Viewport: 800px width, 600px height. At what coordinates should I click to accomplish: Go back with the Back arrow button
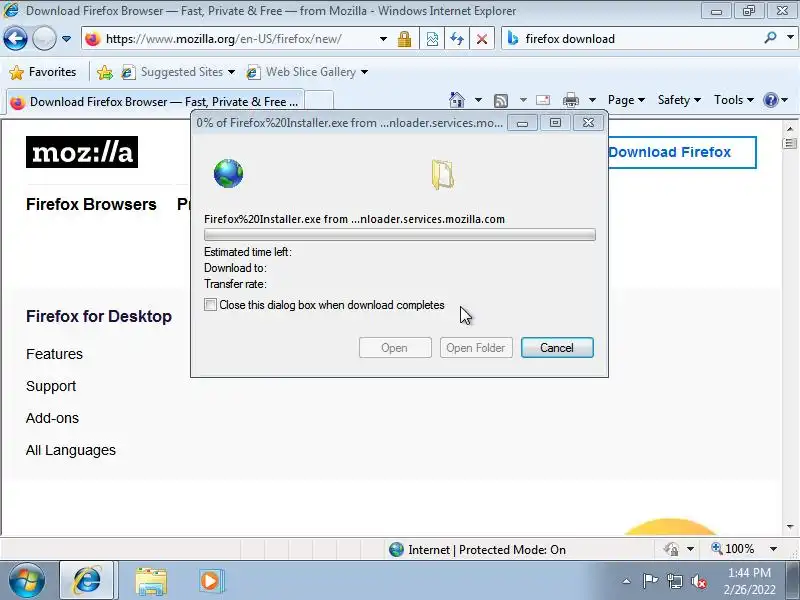point(15,39)
